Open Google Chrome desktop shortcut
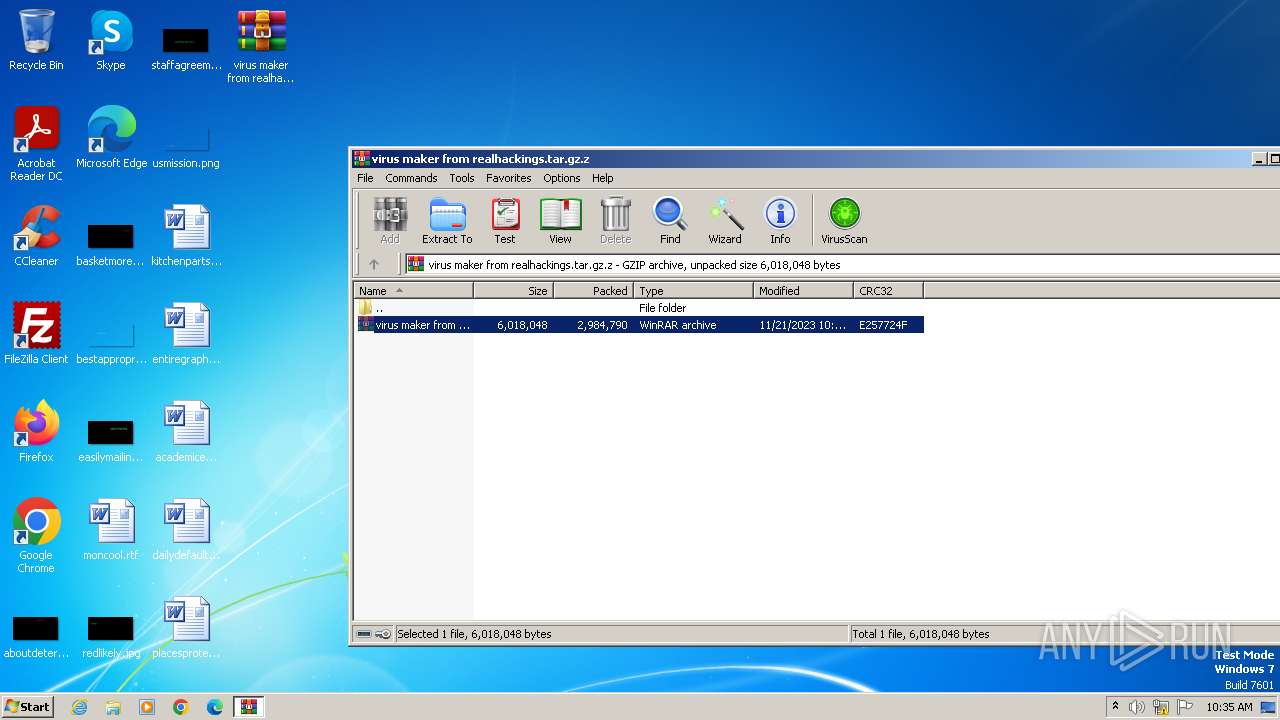This screenshot has height=720, width=1280. [36, 536]
